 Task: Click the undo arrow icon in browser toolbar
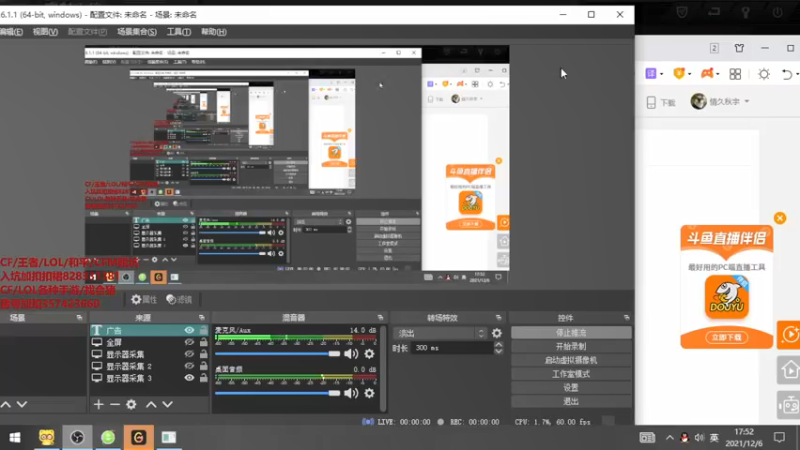[787, 74]
